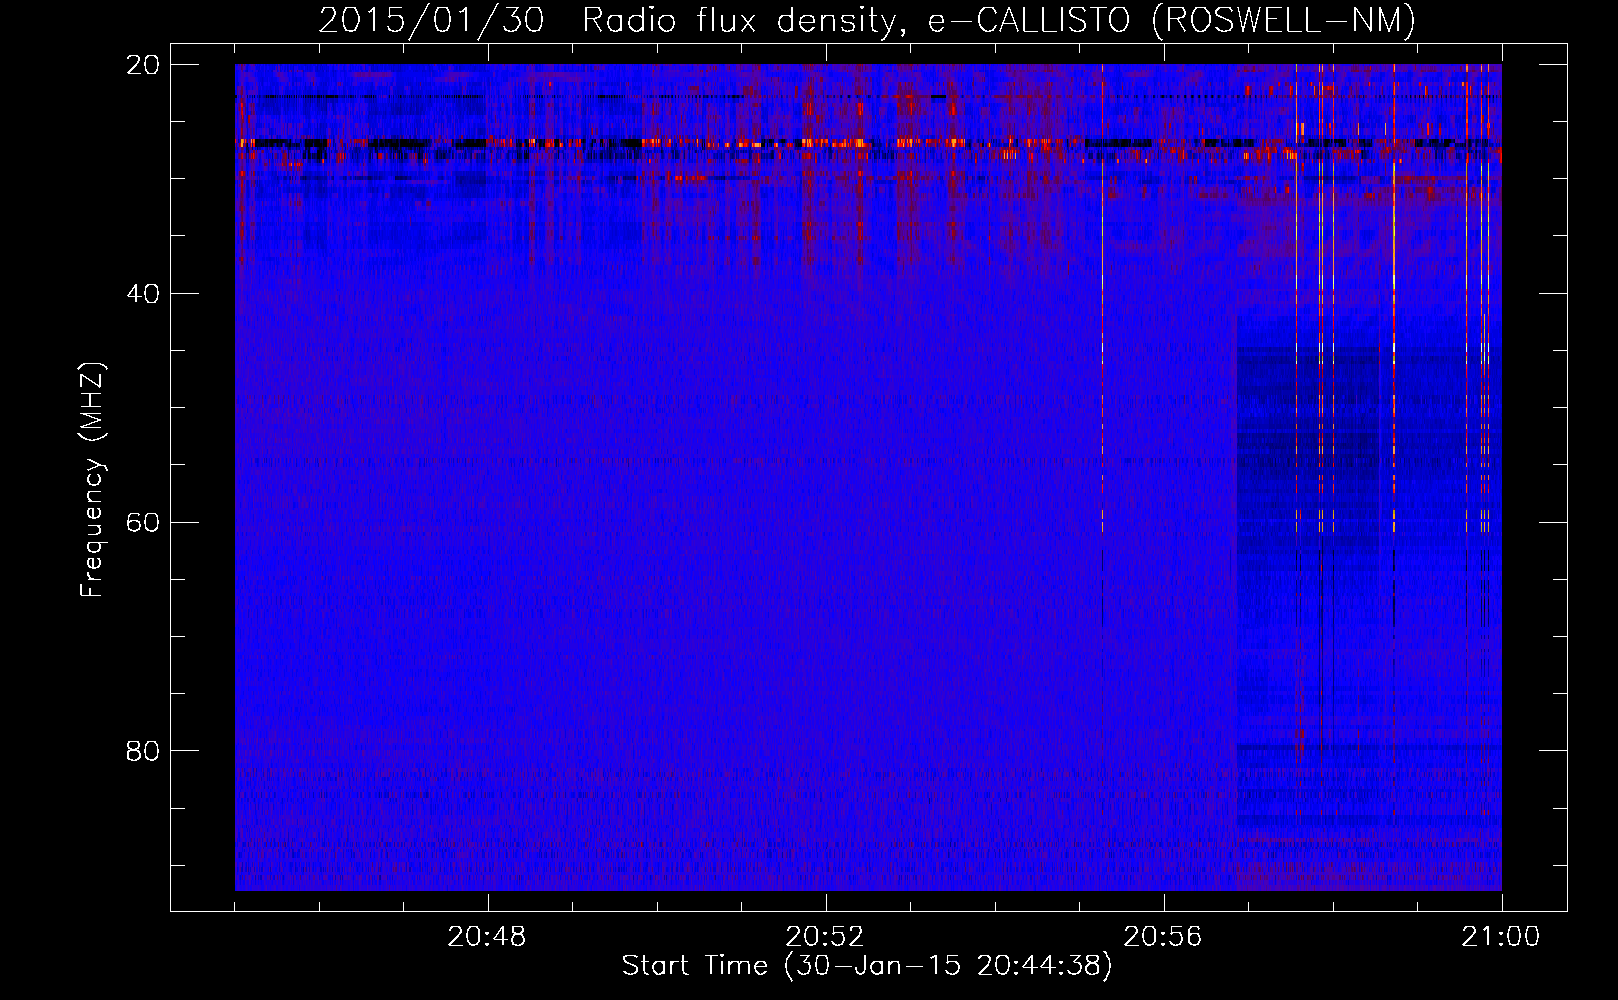Click the 20:52 time tick label

point(825,937)
